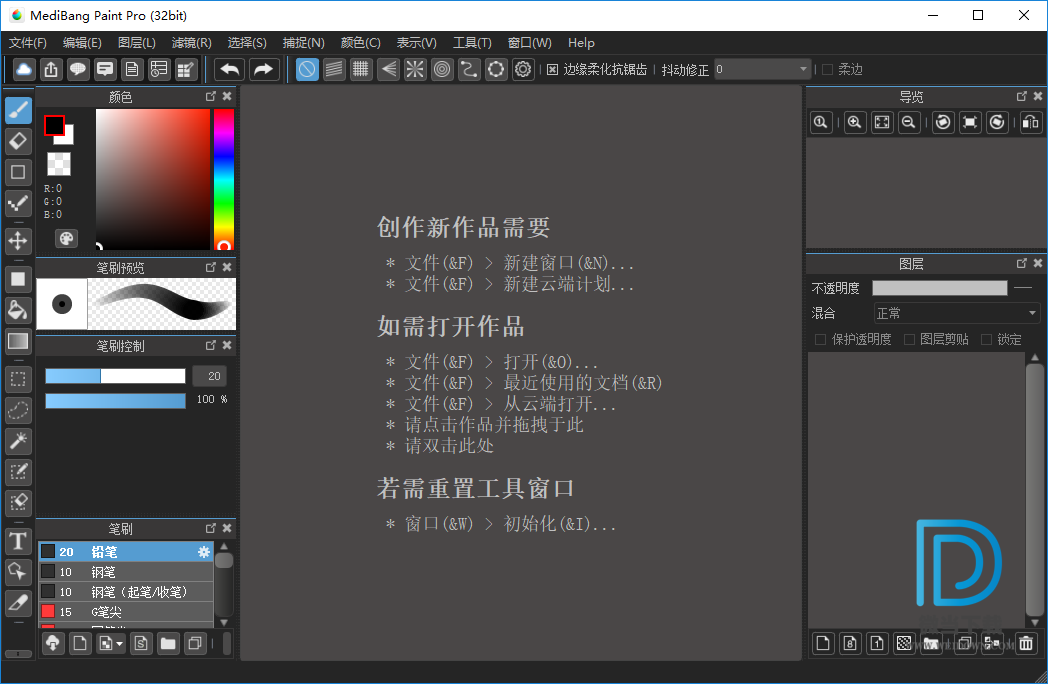1048x684 pixels.
Task: Click the rainbow hue bar
Action: pos(223,179)
